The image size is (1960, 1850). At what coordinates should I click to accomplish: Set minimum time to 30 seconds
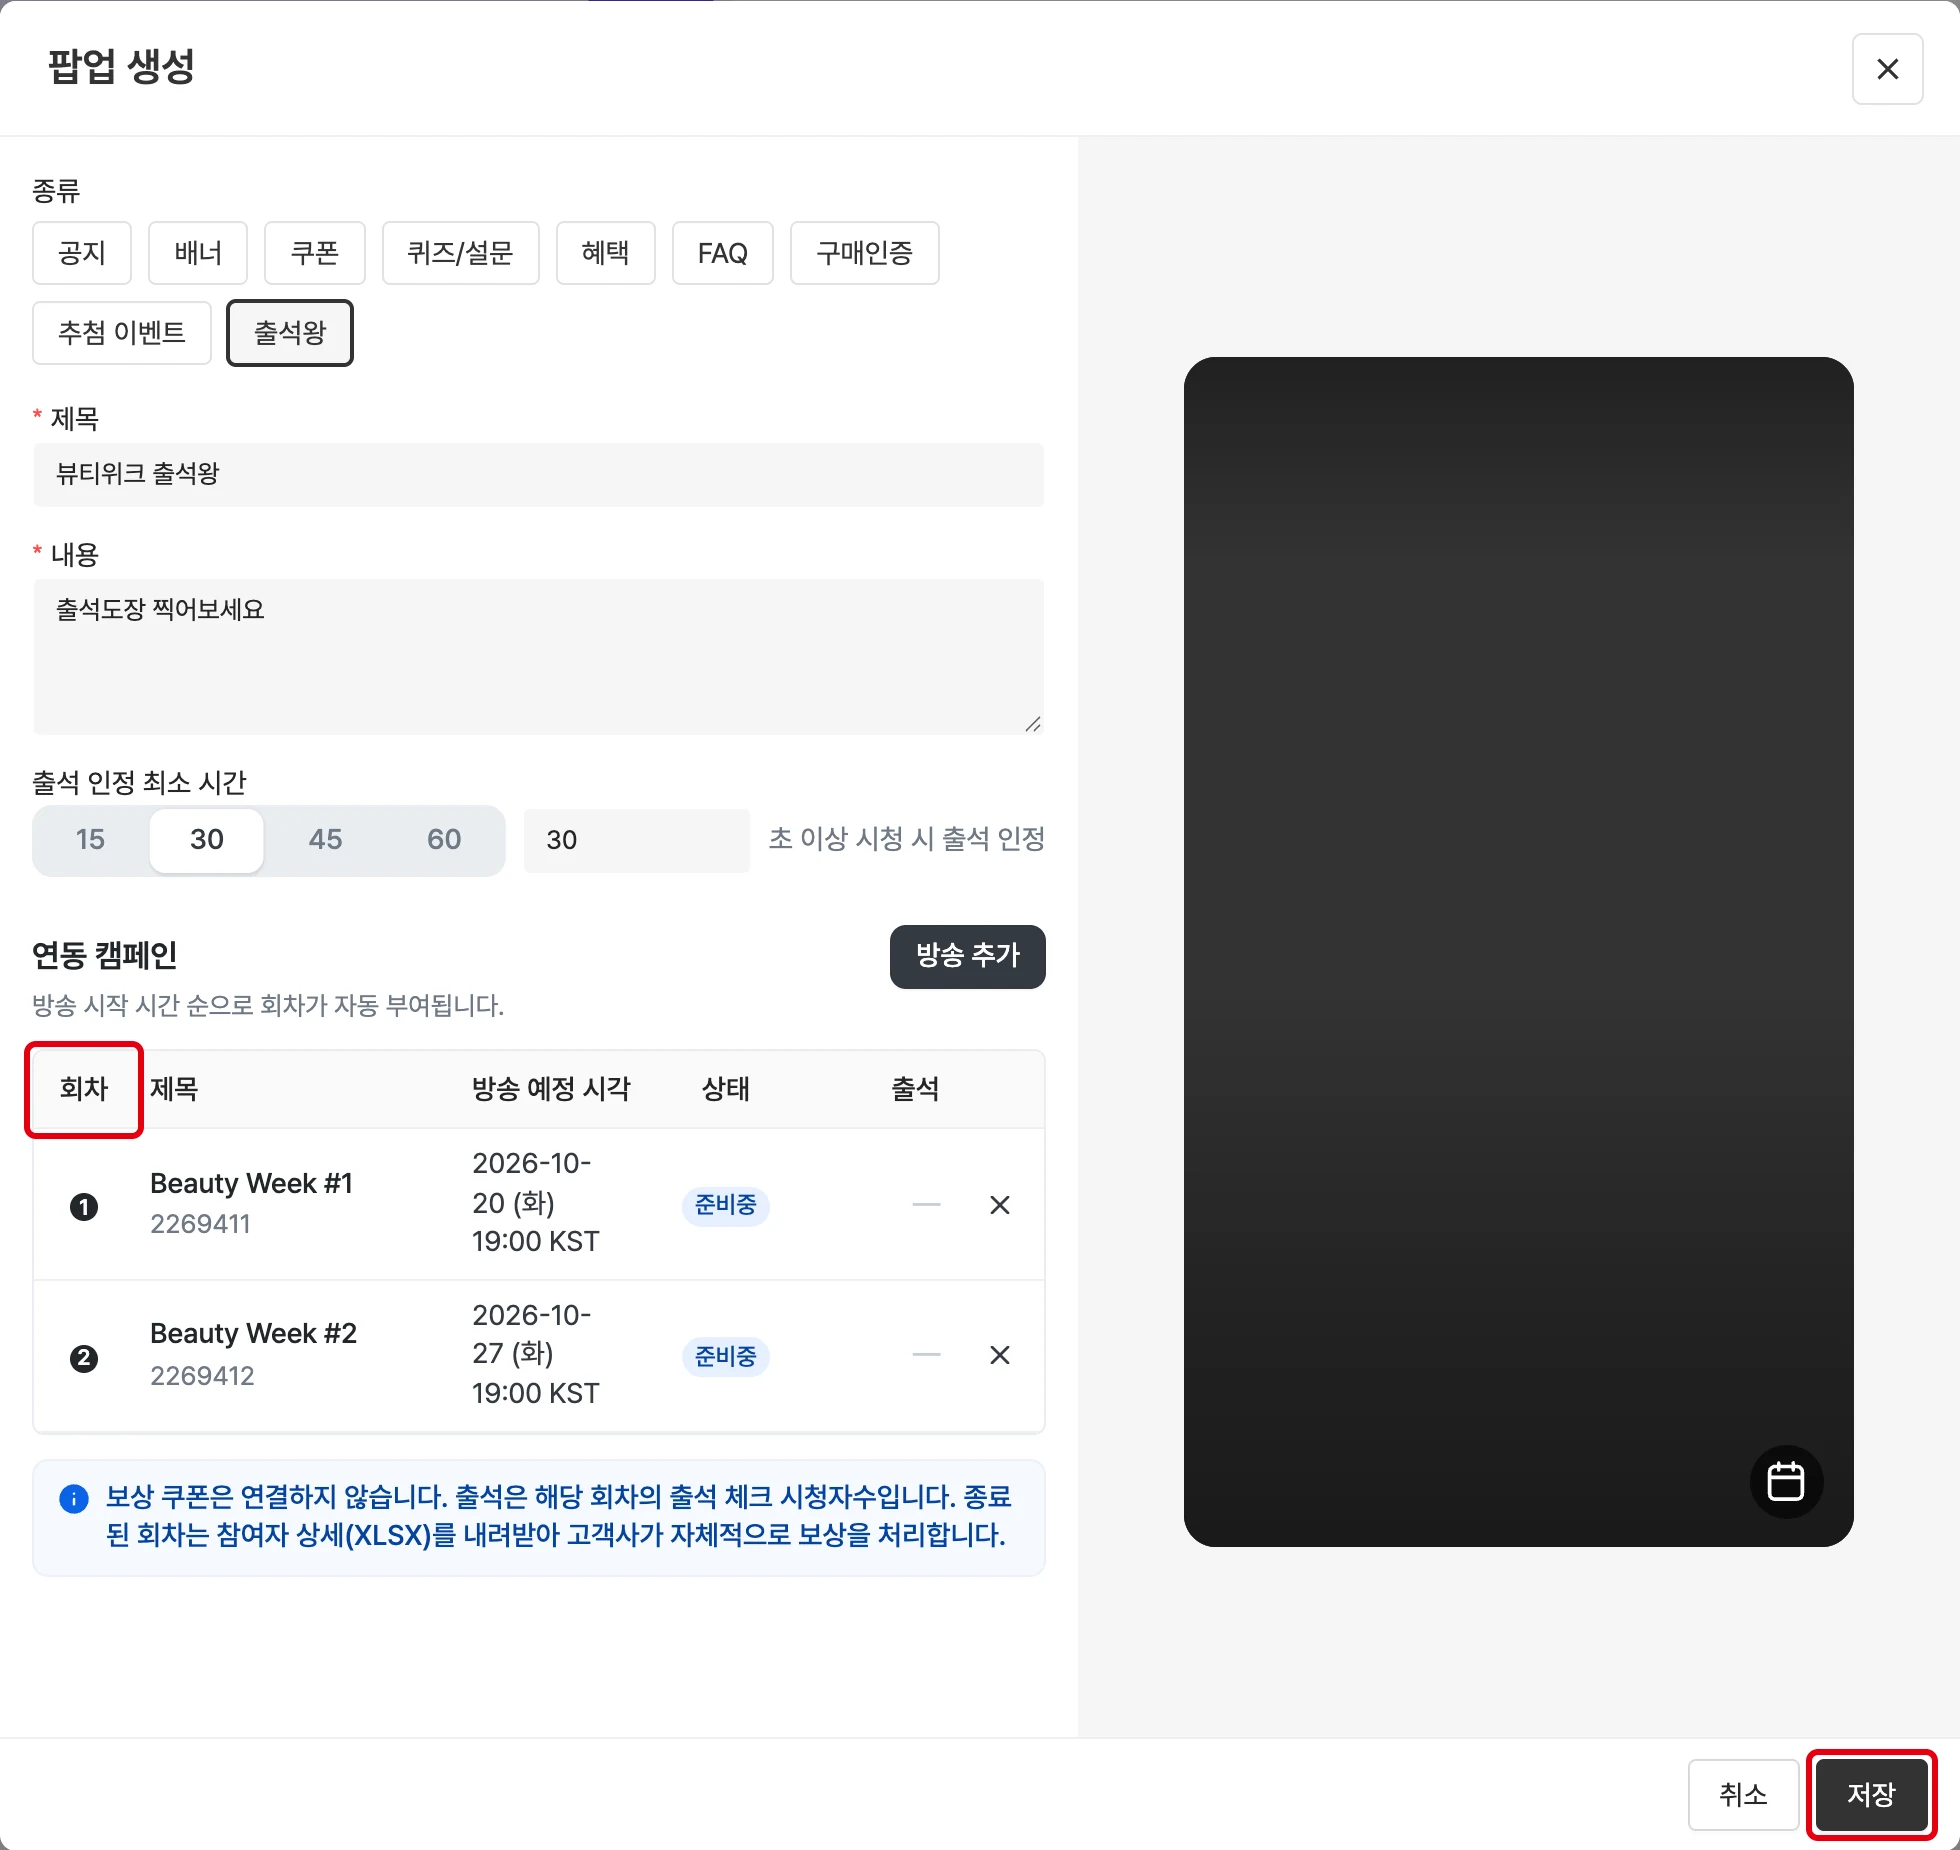[x=207, y=840]
